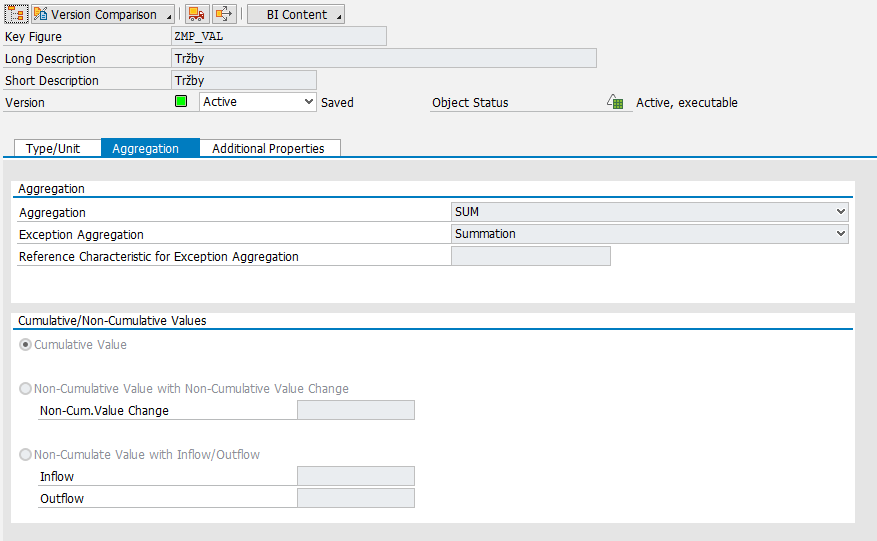Image resolution: width=877 pixels, height=541 pixels.
Task: Open the Version Comparison menu button
Action: 103,14
